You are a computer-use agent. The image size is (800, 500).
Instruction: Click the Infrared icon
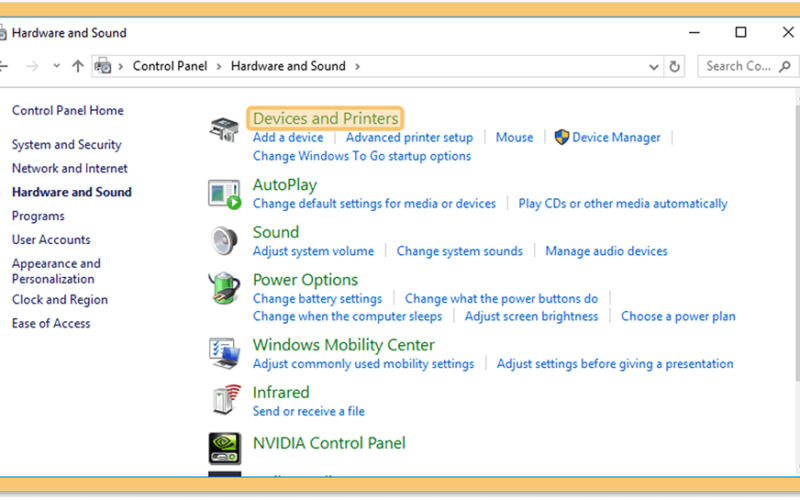click(226, 399)
